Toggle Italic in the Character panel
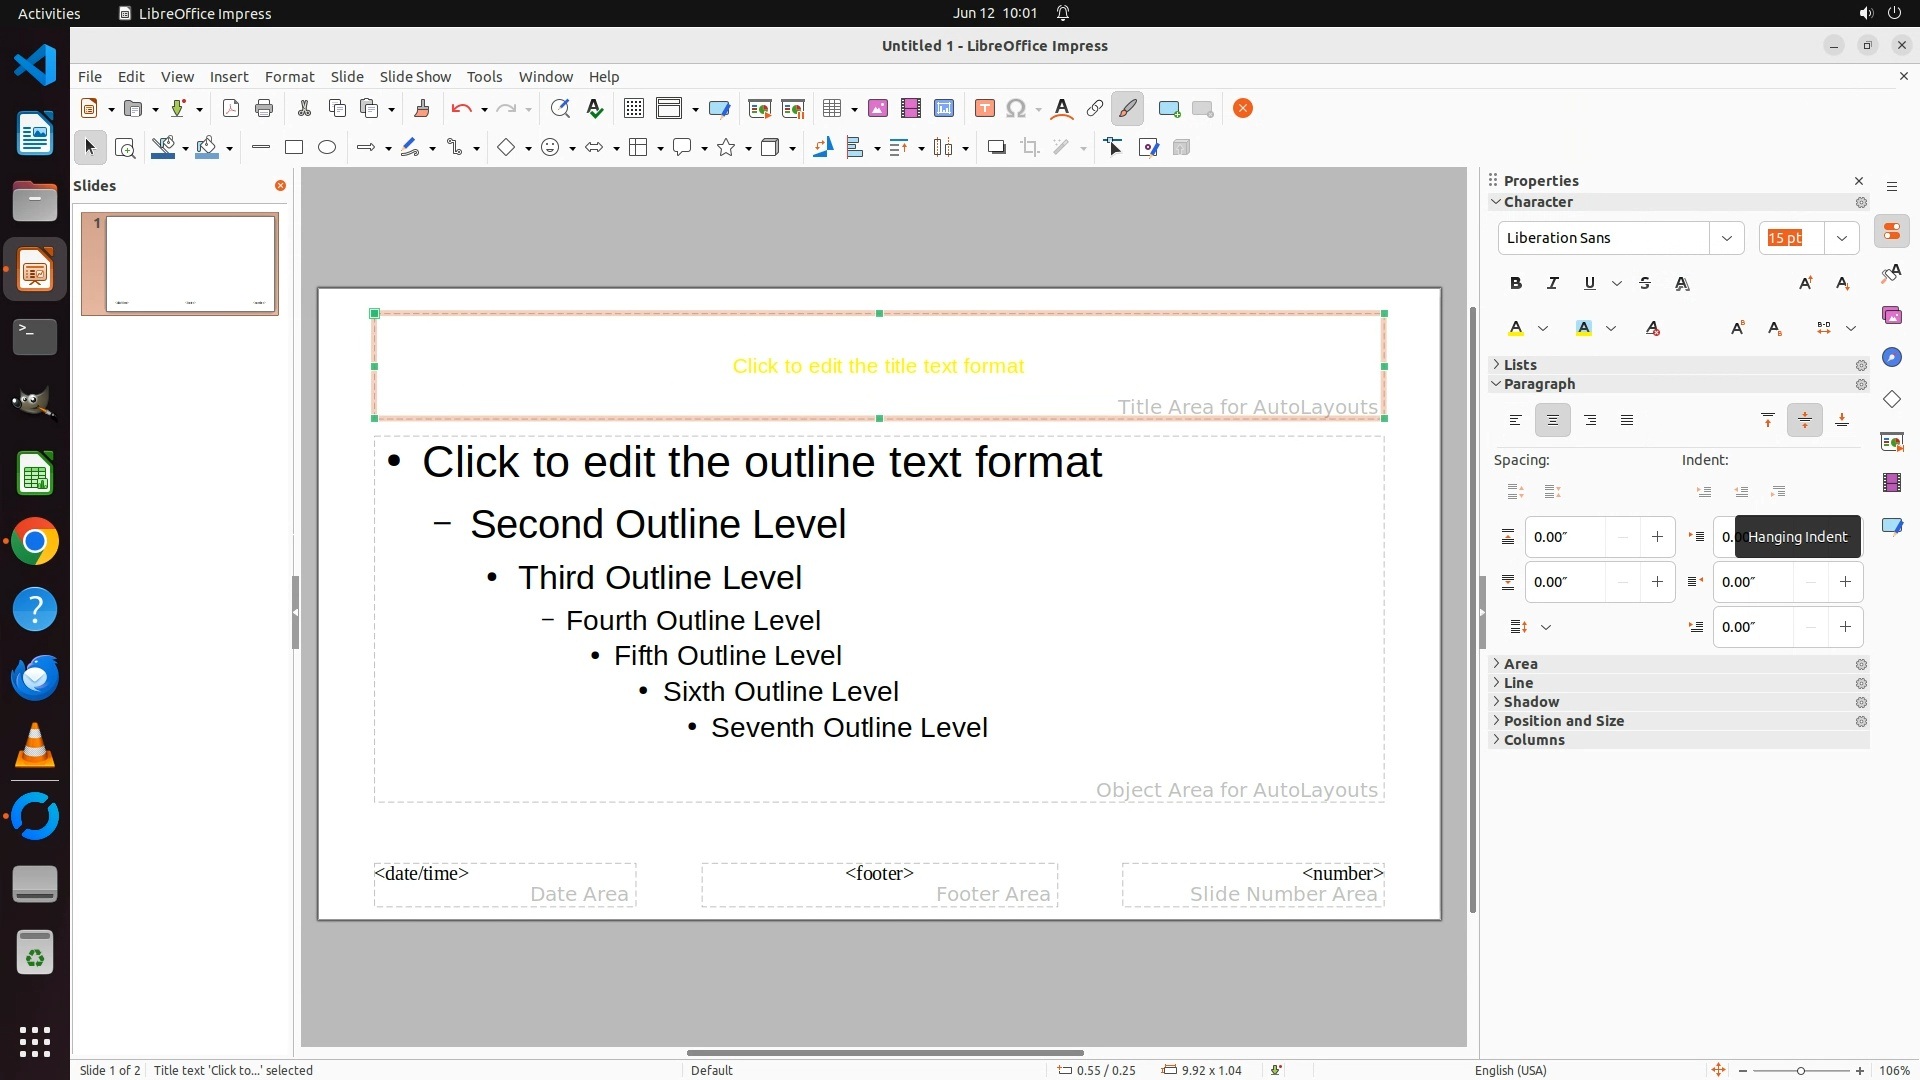This screenshot has height=1080, width=1920. 1553,284
